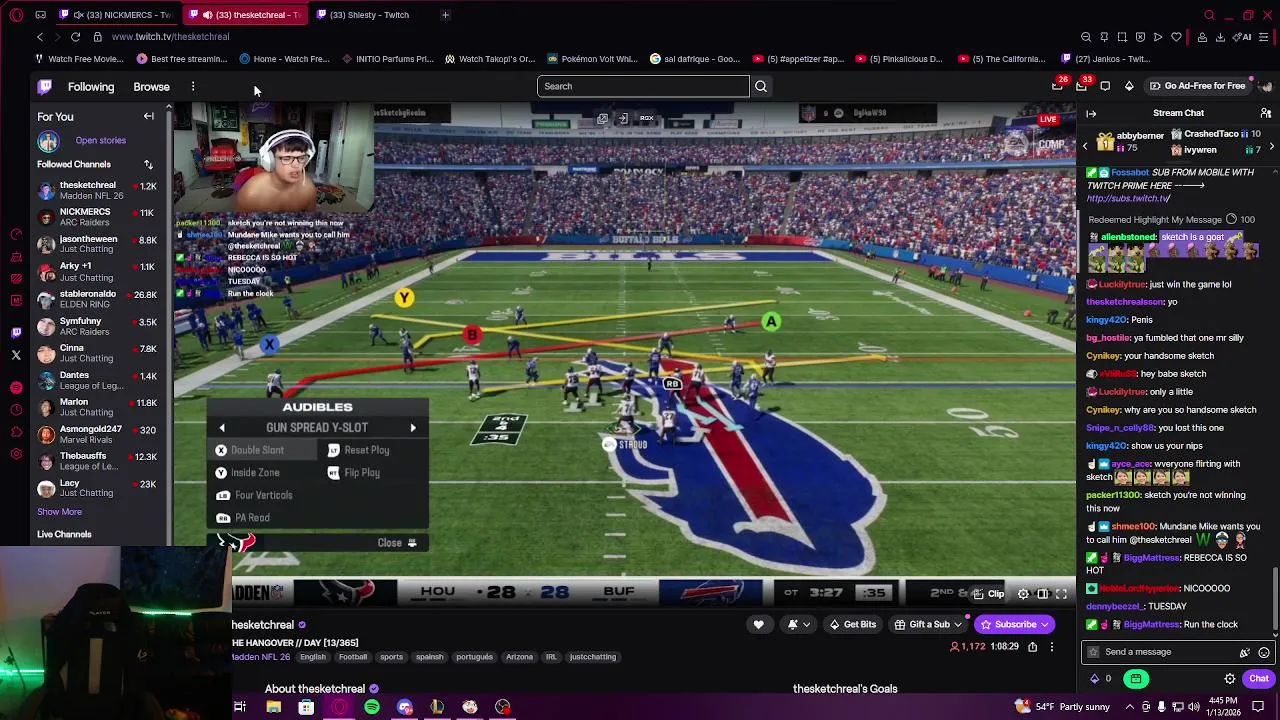Open the notifications inbox with badge 33
This screenshot has width=1280, height=720.
coord(1082,86)
